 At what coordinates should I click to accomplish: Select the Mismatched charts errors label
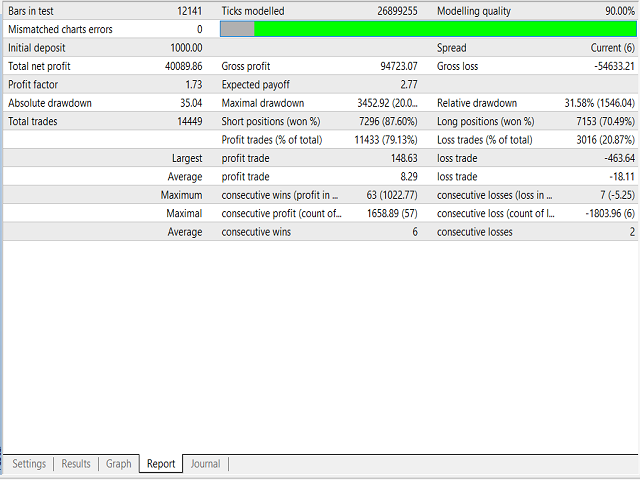(x=60, y=29)
